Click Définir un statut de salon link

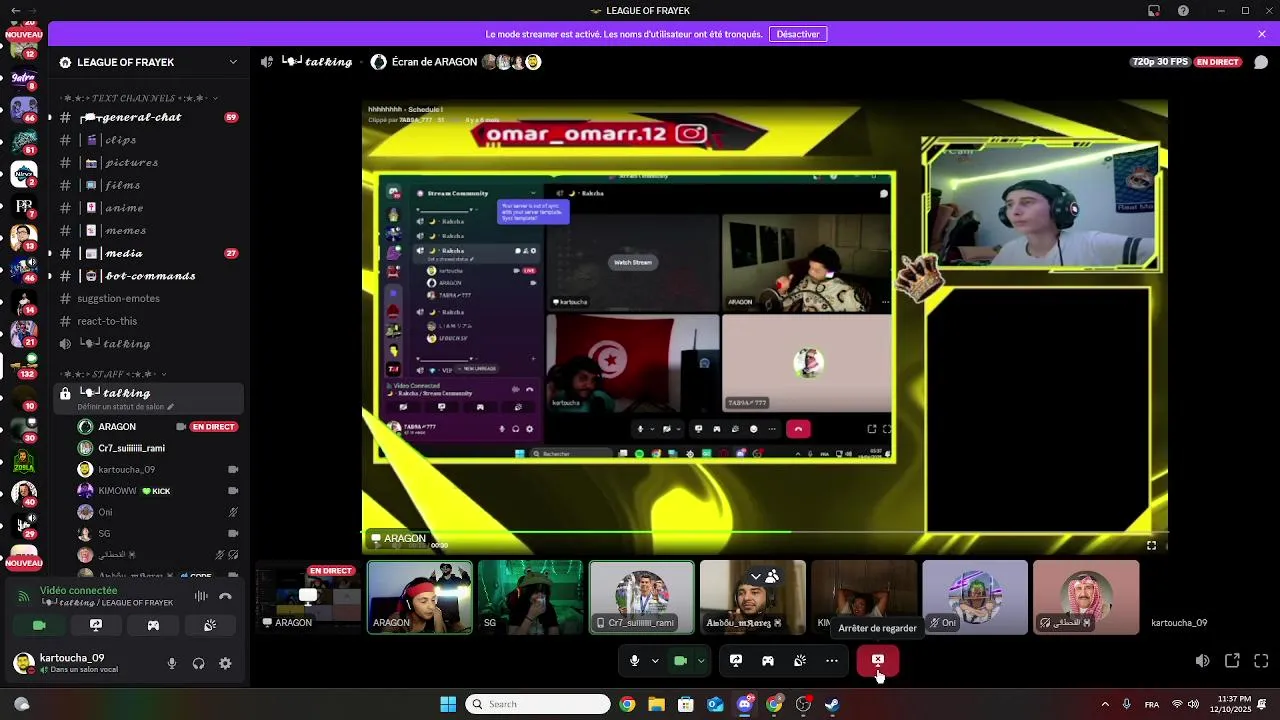(x=126, y=407)
